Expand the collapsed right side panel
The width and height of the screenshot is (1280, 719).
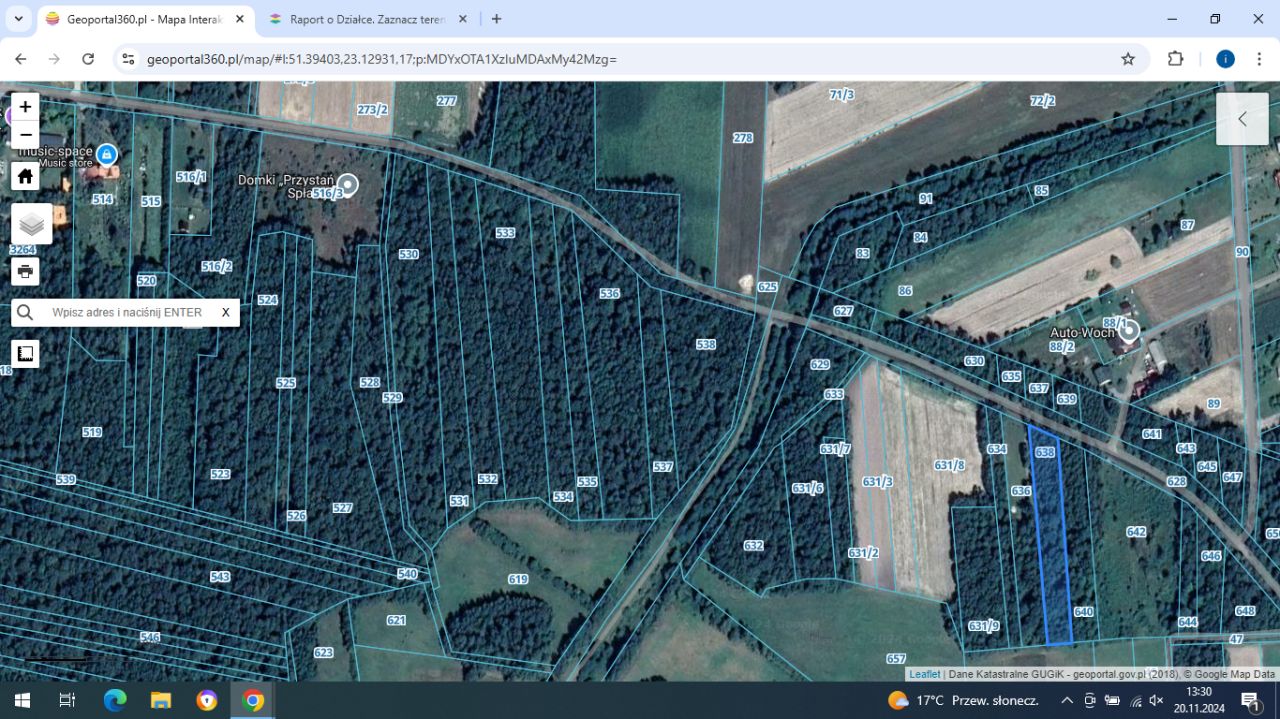point(1242,119)
